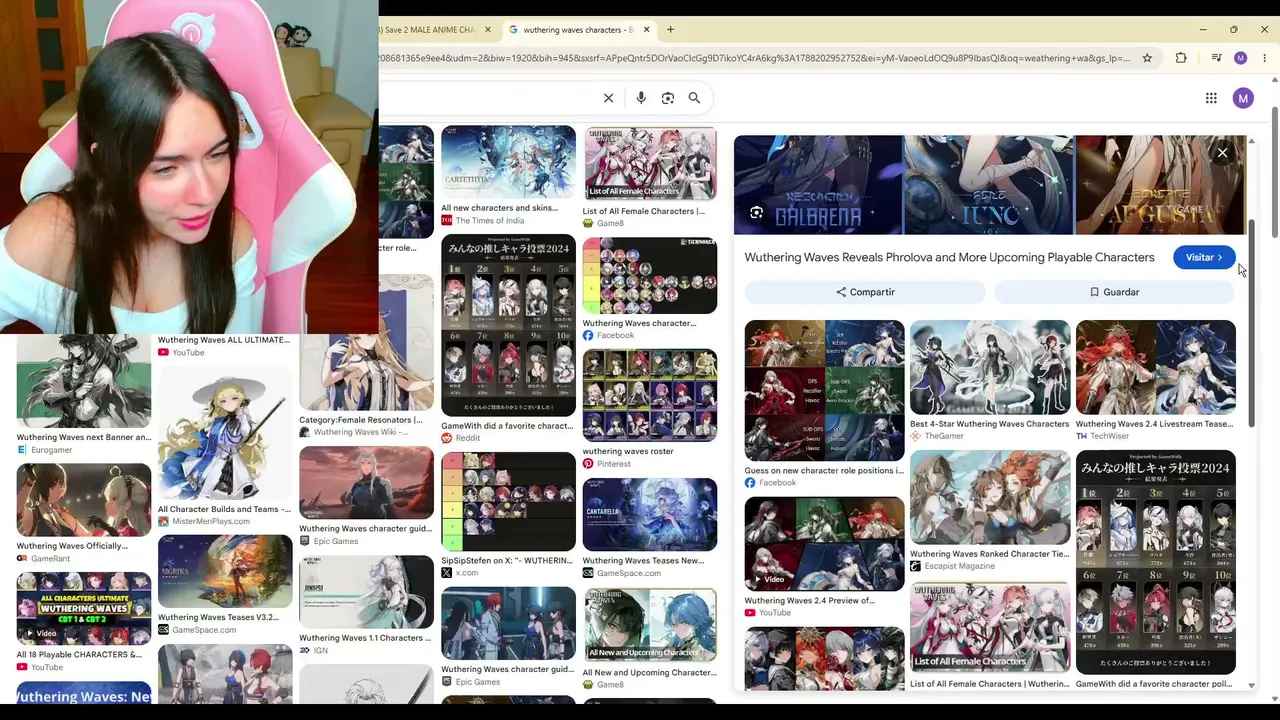Bookmark this page with the star icon
The image size is (1280, 720).
click(x=1147, y=58)
